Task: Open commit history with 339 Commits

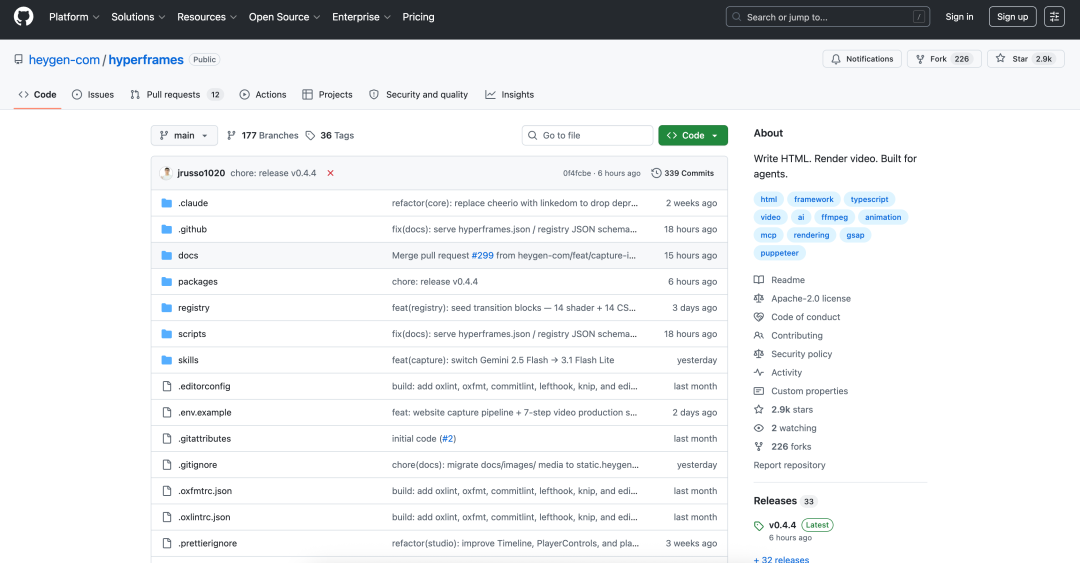Action: tap(683, 173)
